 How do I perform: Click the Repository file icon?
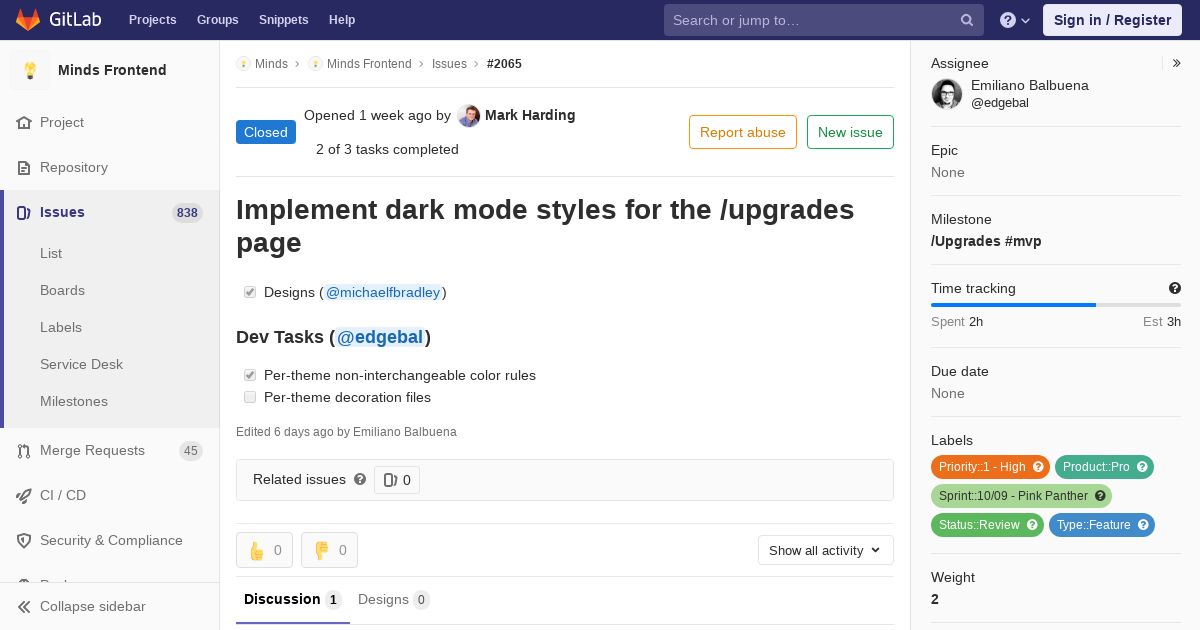coord(24,167)
